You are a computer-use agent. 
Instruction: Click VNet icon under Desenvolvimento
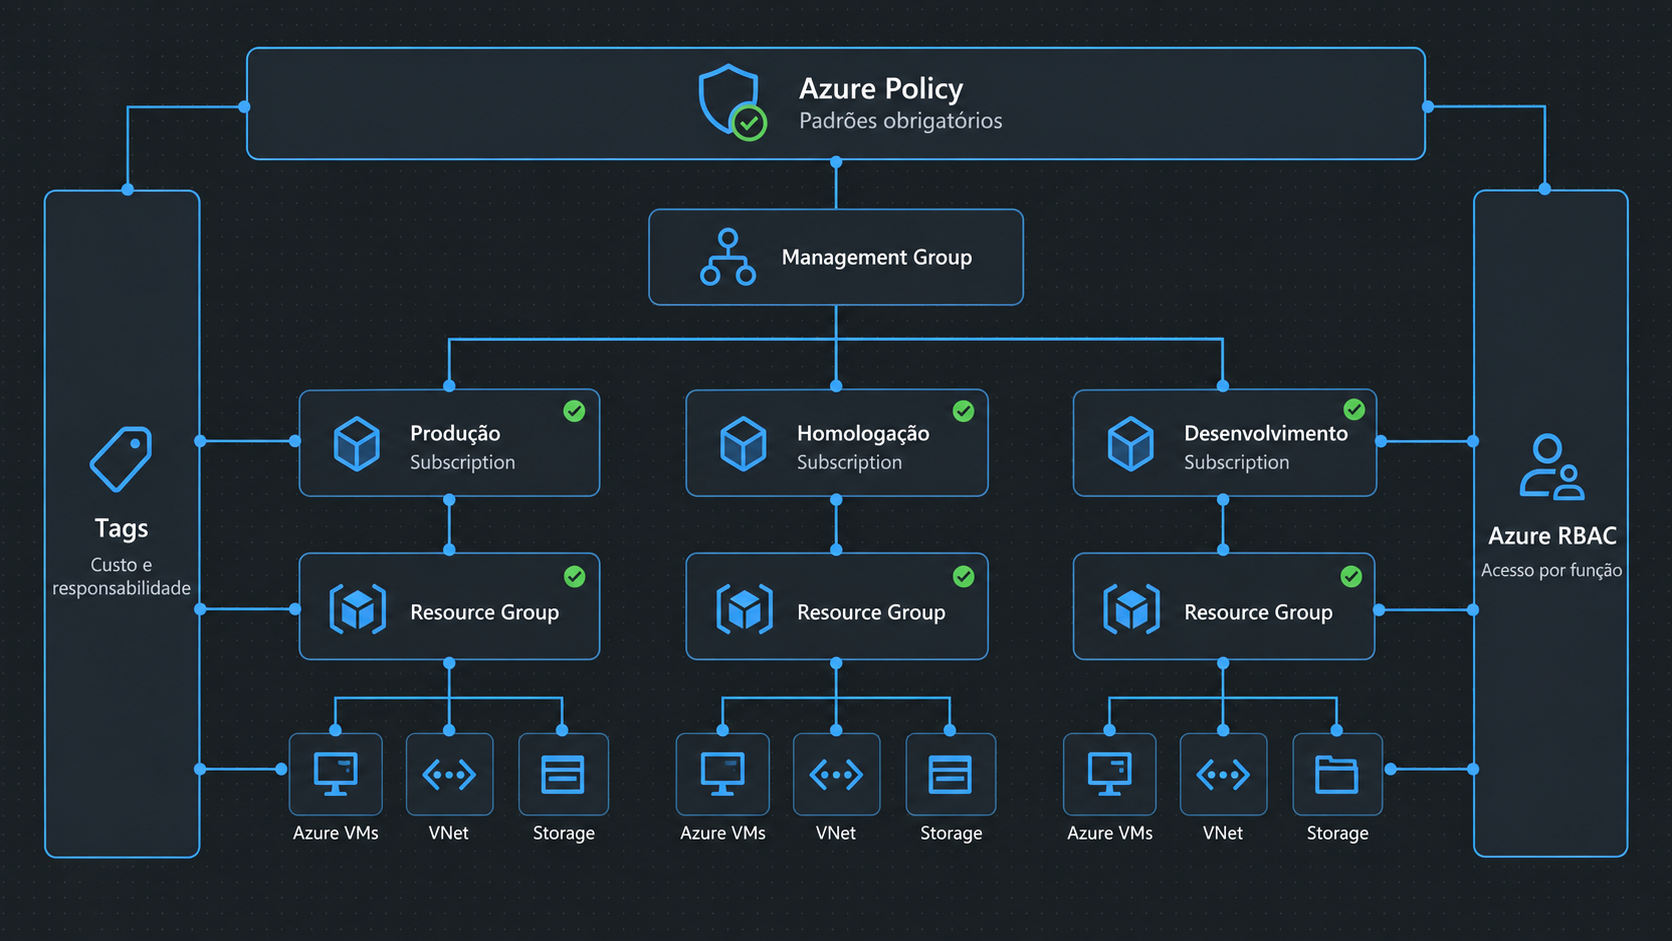1223,774
